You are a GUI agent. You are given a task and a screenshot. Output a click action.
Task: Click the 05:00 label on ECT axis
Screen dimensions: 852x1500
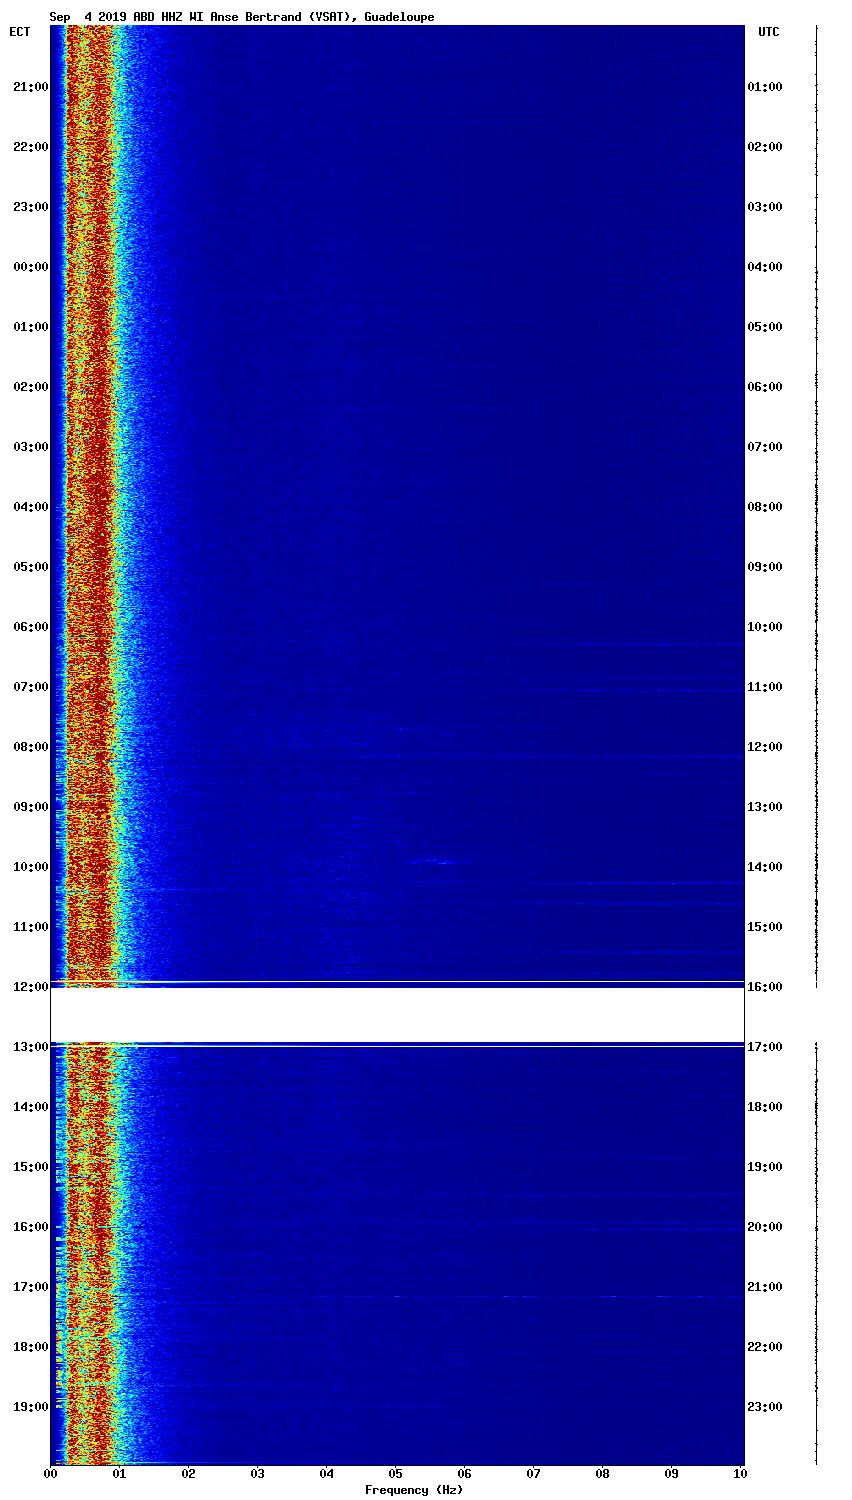coord(30,567)
